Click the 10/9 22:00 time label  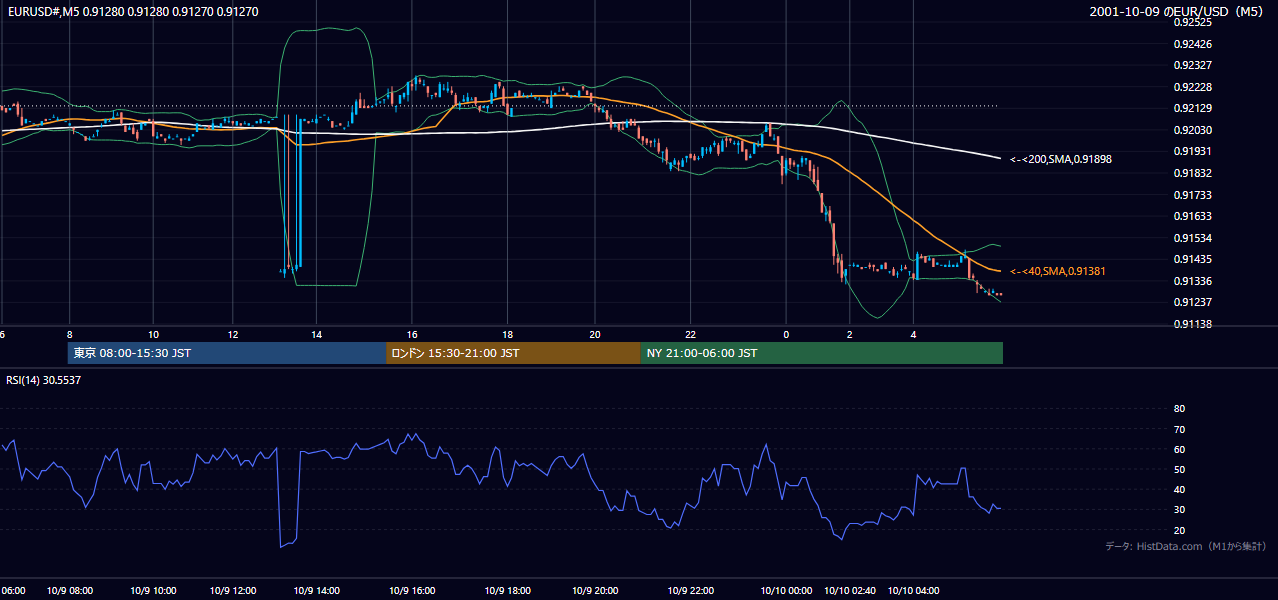[690, 591]
